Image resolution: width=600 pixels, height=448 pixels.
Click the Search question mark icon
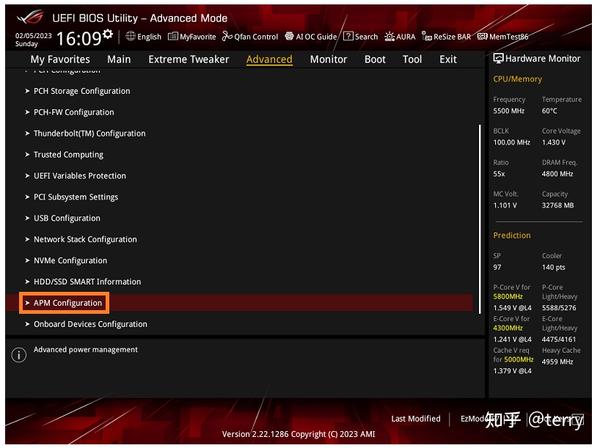(348, 36)
